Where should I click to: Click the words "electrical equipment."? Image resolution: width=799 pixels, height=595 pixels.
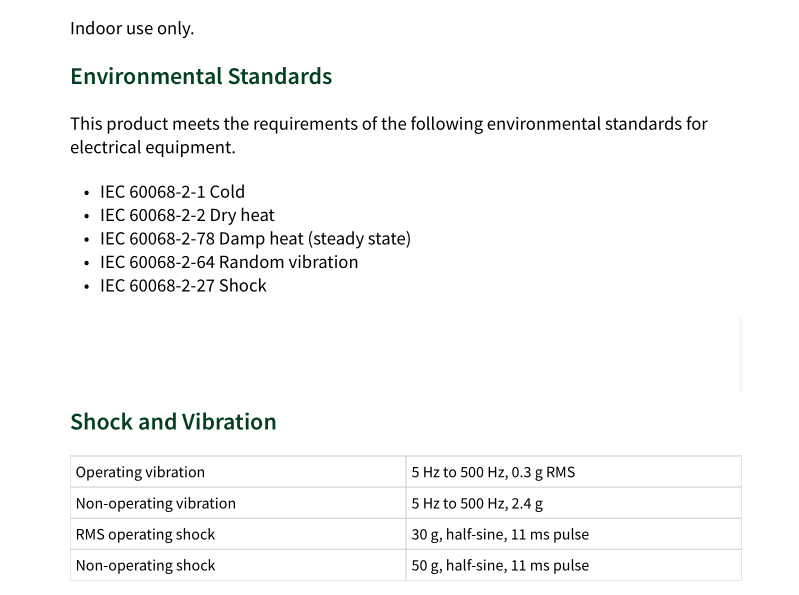(x=152, y=147)
